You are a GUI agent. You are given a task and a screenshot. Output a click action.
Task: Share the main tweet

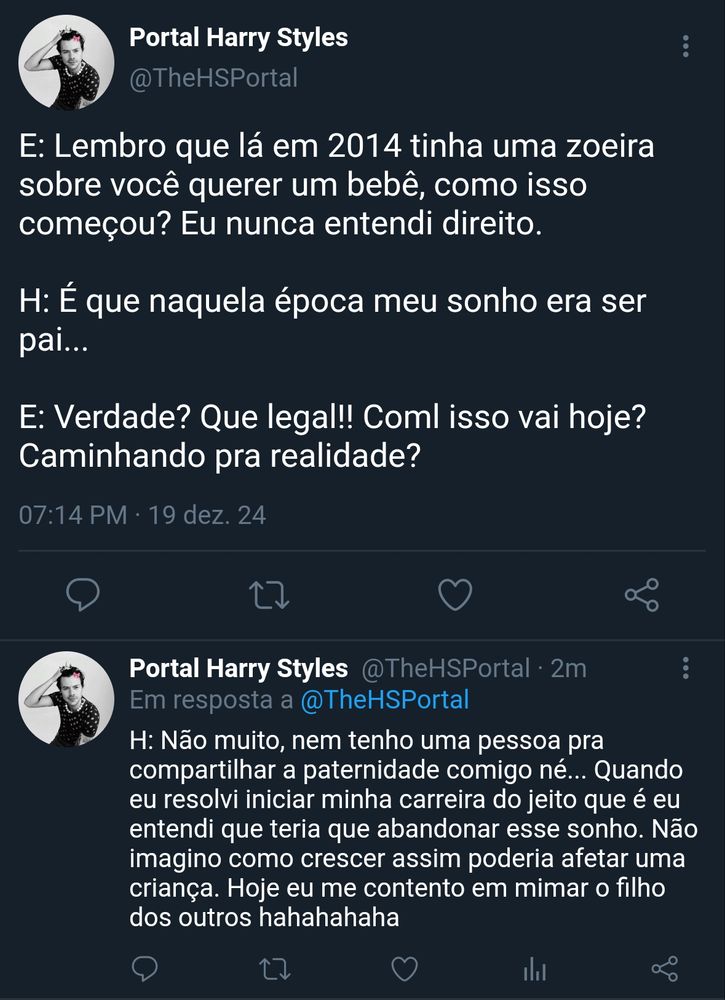[x=641, y=595]
